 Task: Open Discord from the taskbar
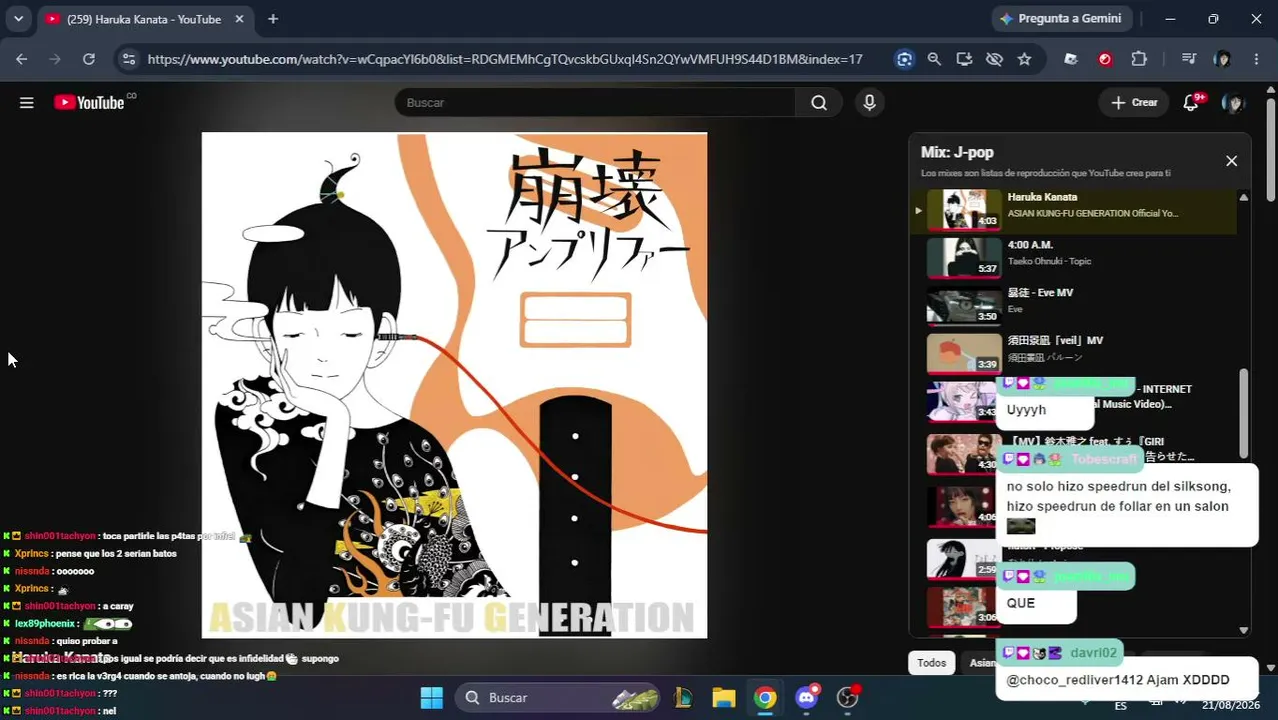(x=806, y=697)
